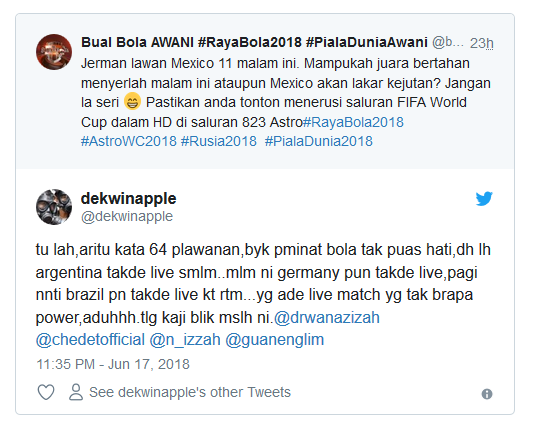Open the 23h timestamp on quoted tweet
Image resolution: width=540 pixels, height=432 pixels.
point(482,43)
